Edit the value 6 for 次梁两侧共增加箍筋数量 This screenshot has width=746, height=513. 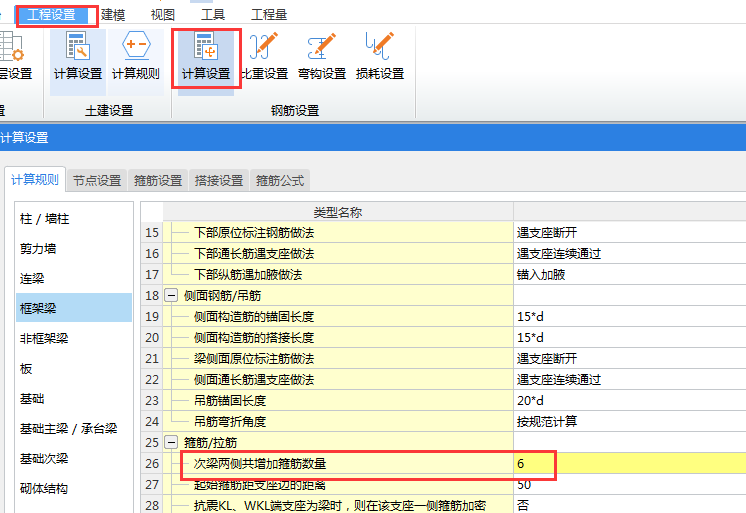coord(629,464)
